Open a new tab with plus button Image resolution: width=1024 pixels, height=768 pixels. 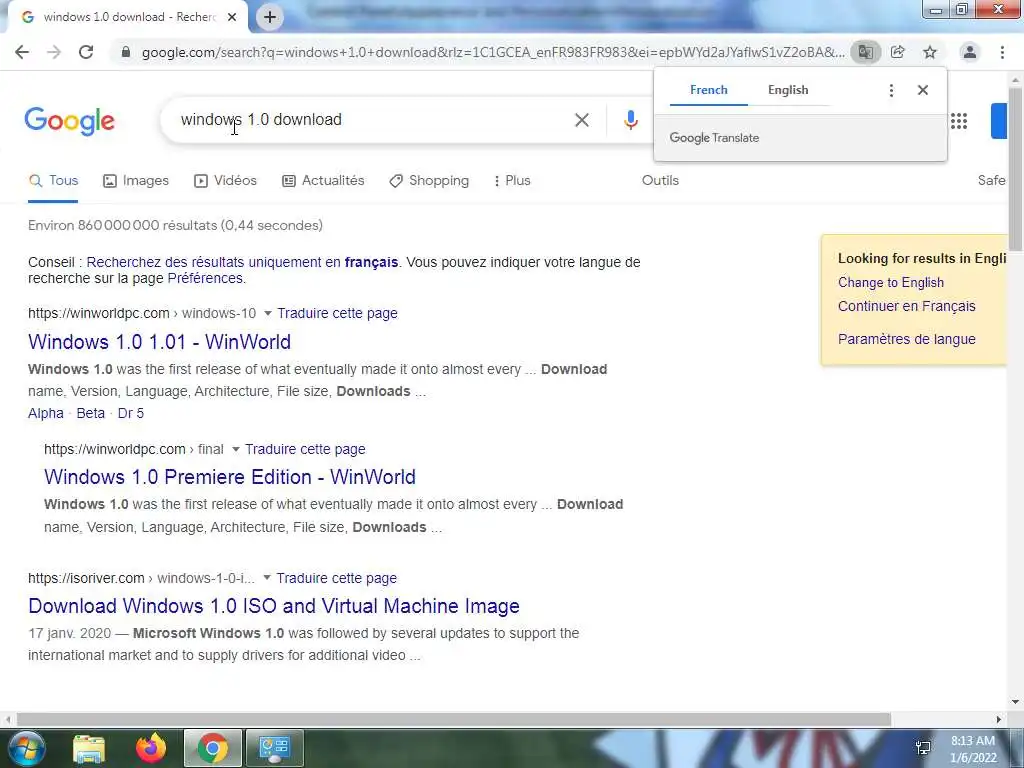point(270,18)
